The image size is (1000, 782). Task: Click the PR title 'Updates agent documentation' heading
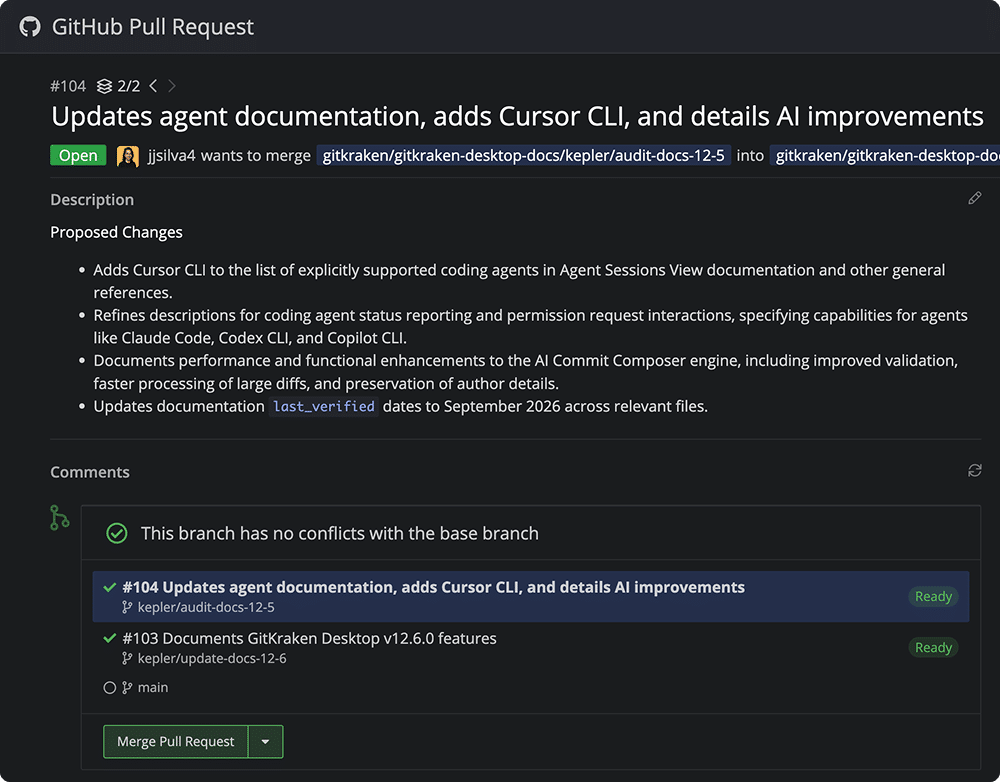pyautogui.click(x=517, y=117)
